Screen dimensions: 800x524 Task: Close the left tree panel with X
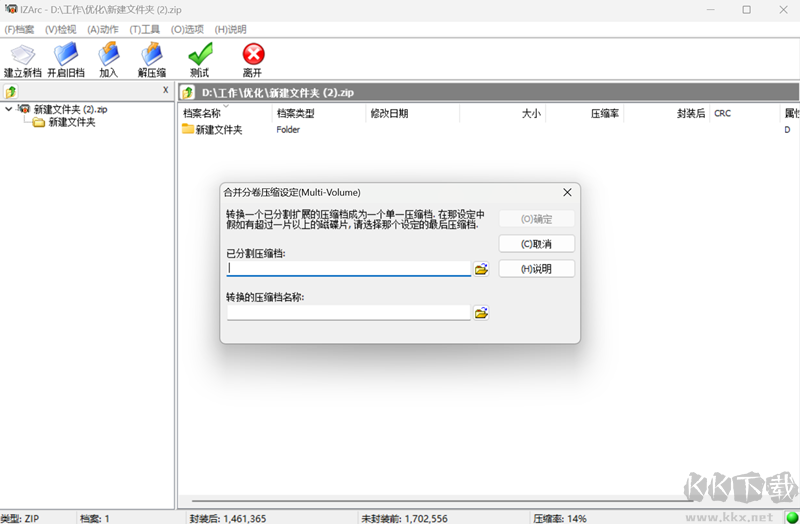(x=165, y=90)
